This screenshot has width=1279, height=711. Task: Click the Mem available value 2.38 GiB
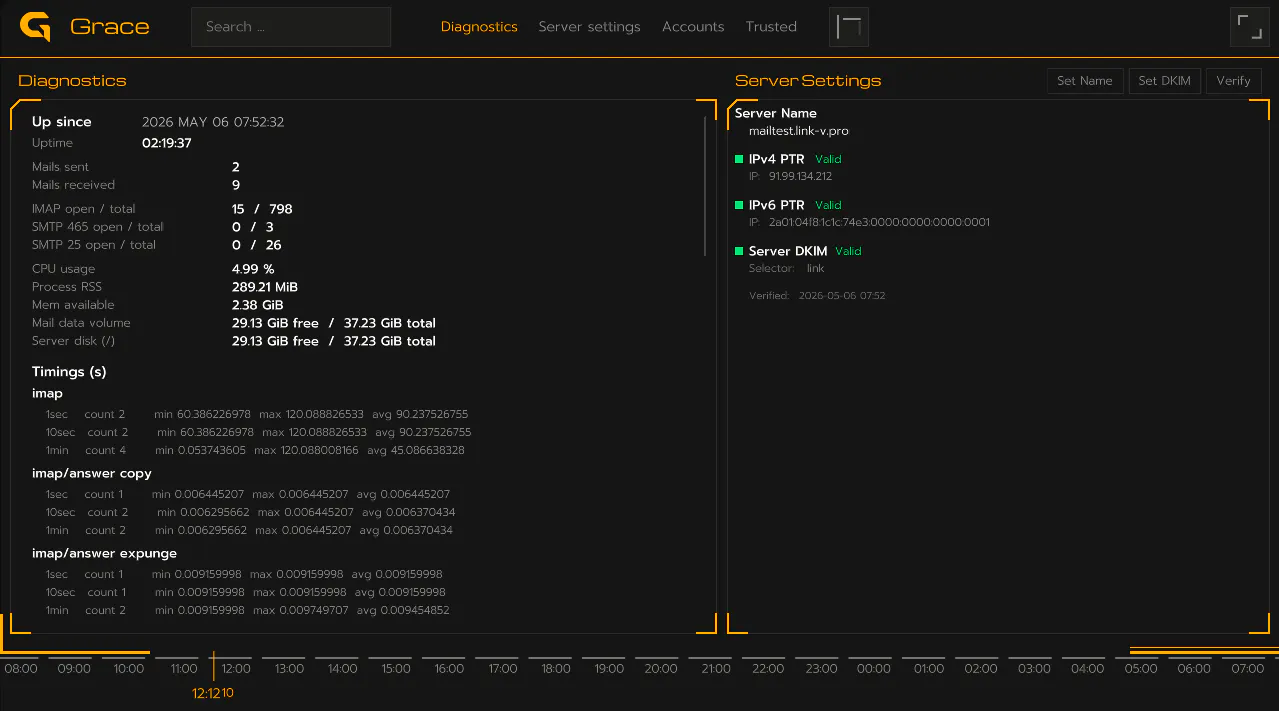tap(257, 305)
